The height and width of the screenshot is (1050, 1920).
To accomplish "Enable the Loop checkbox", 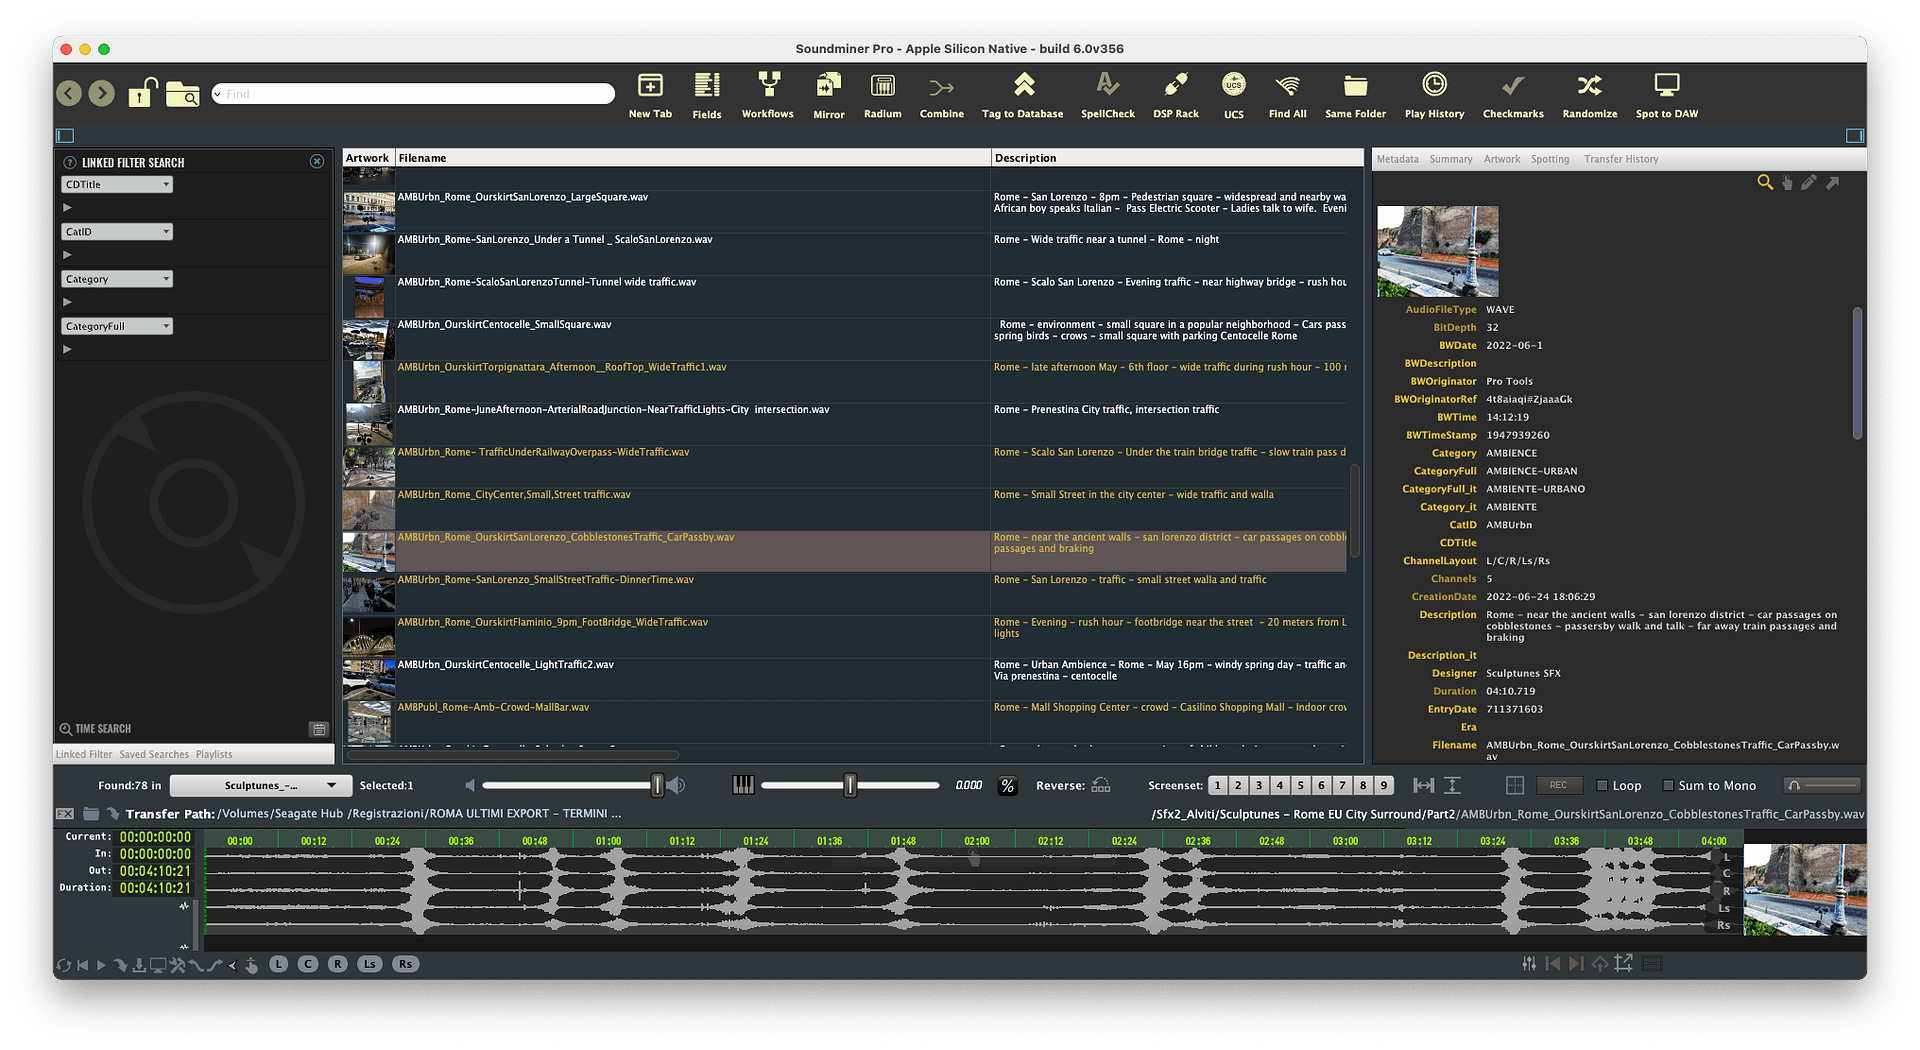I will [x=1602, y=786].
